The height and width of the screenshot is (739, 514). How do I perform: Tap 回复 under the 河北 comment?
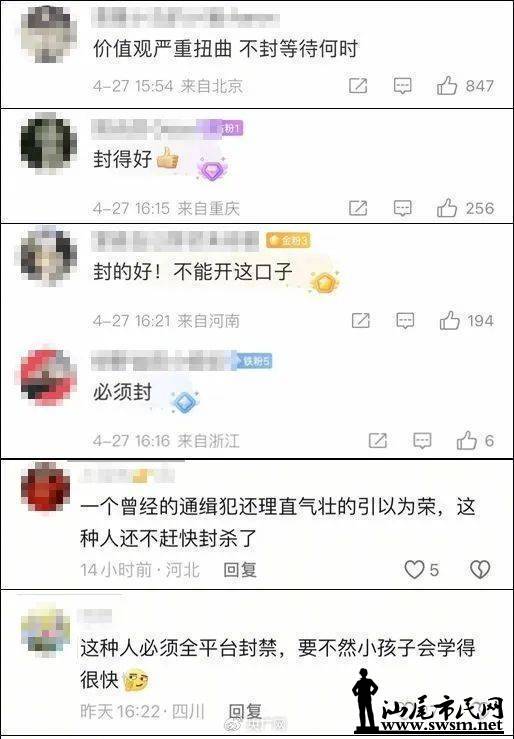[x=240, y=569]
